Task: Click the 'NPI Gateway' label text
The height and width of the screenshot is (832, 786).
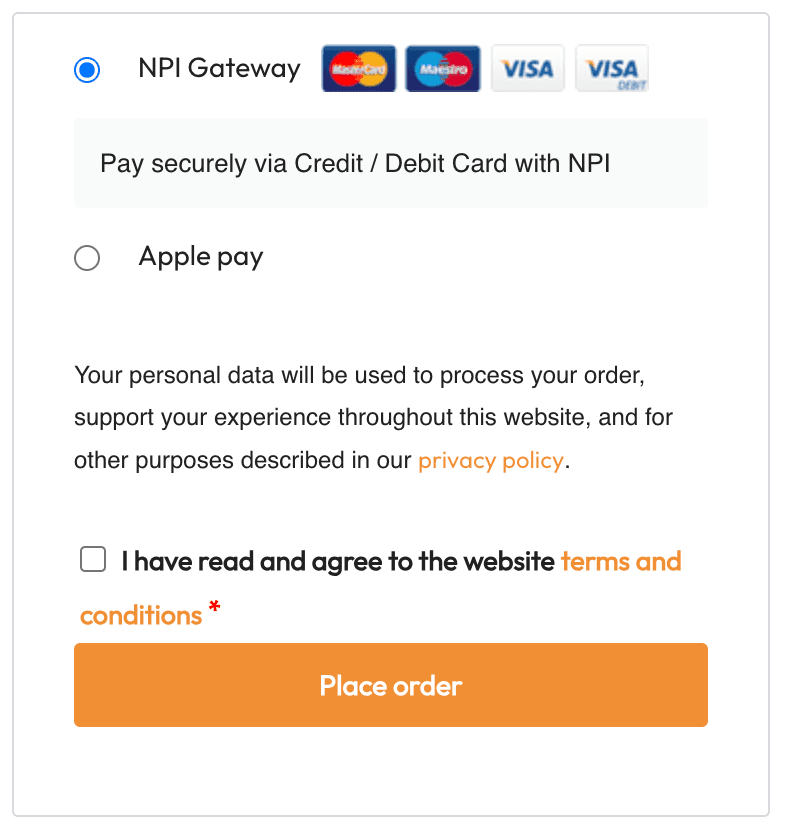Action: 219,69
